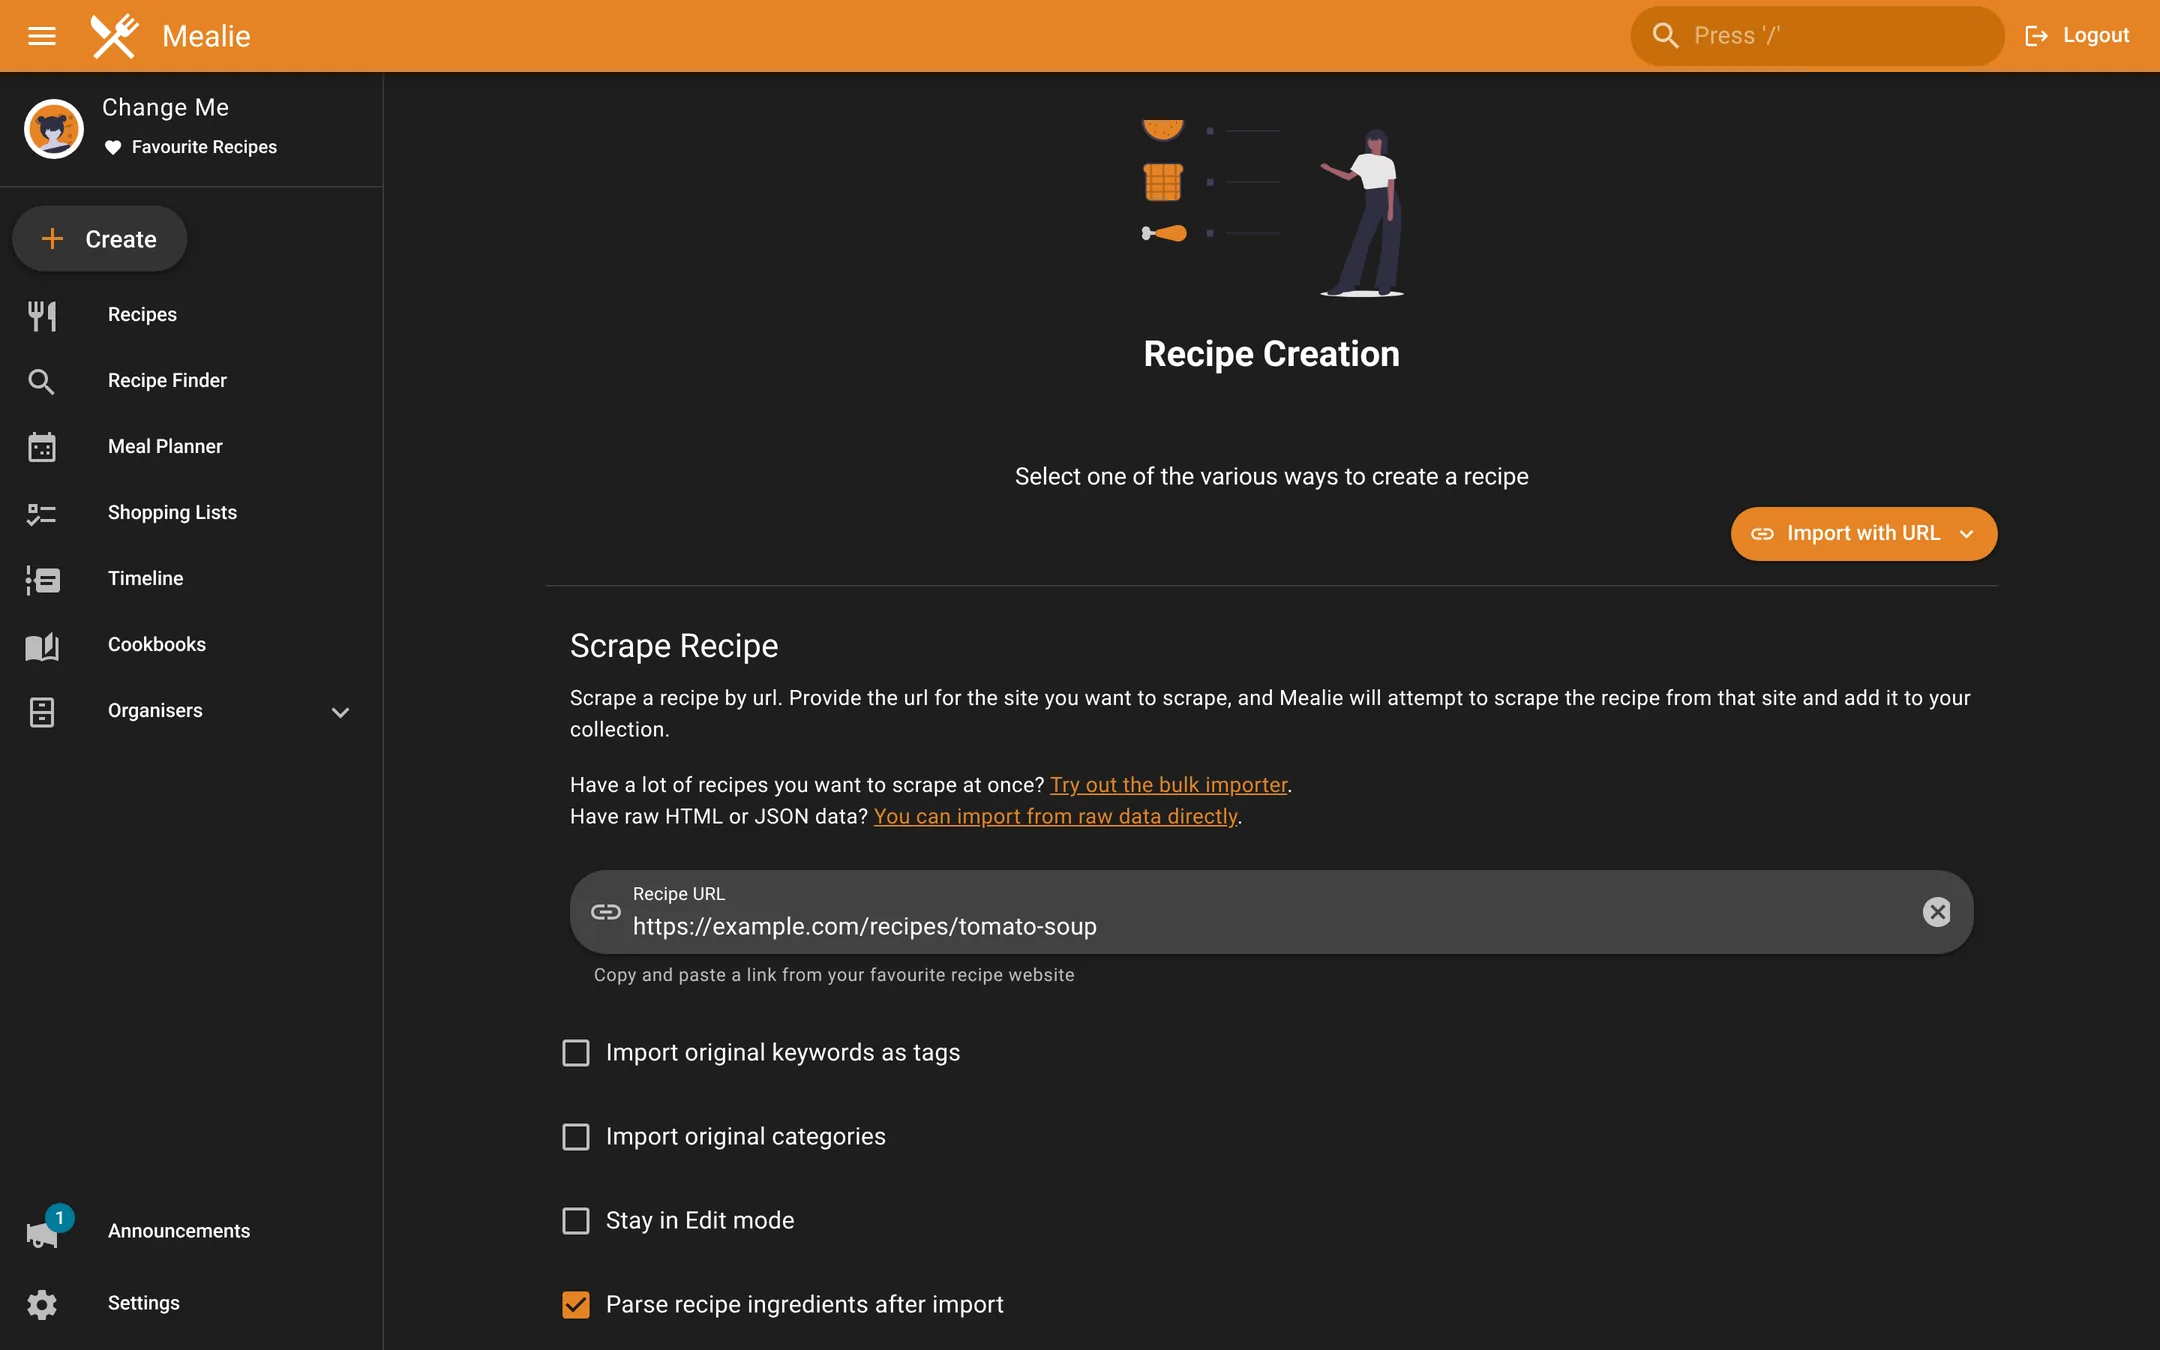Click the Mealie title text
Image resolution: width=2160 pixels, height=1350 pixels.
click(x=206, y=36)
